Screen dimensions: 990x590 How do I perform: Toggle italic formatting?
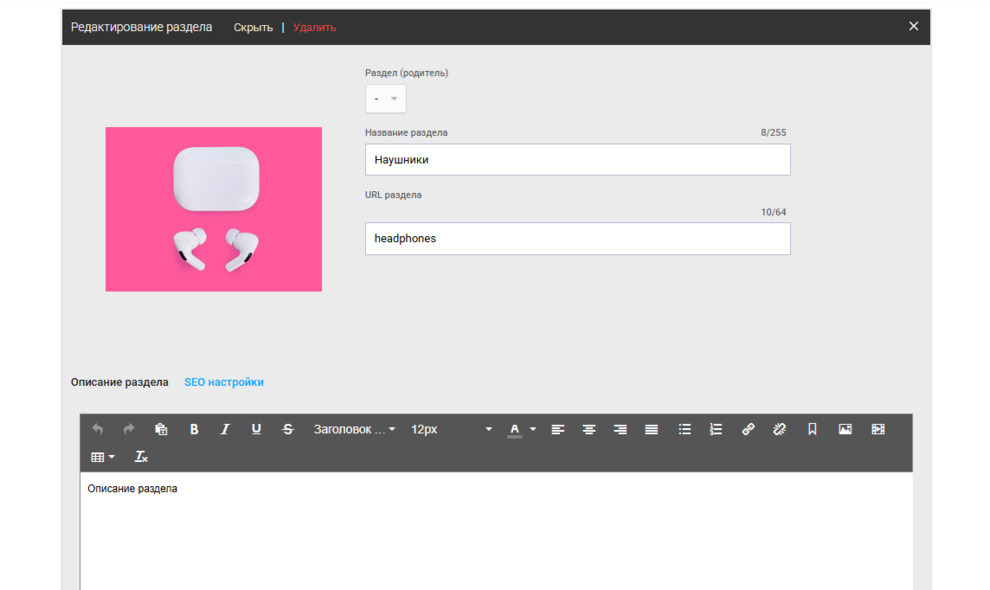click(225, 429)
